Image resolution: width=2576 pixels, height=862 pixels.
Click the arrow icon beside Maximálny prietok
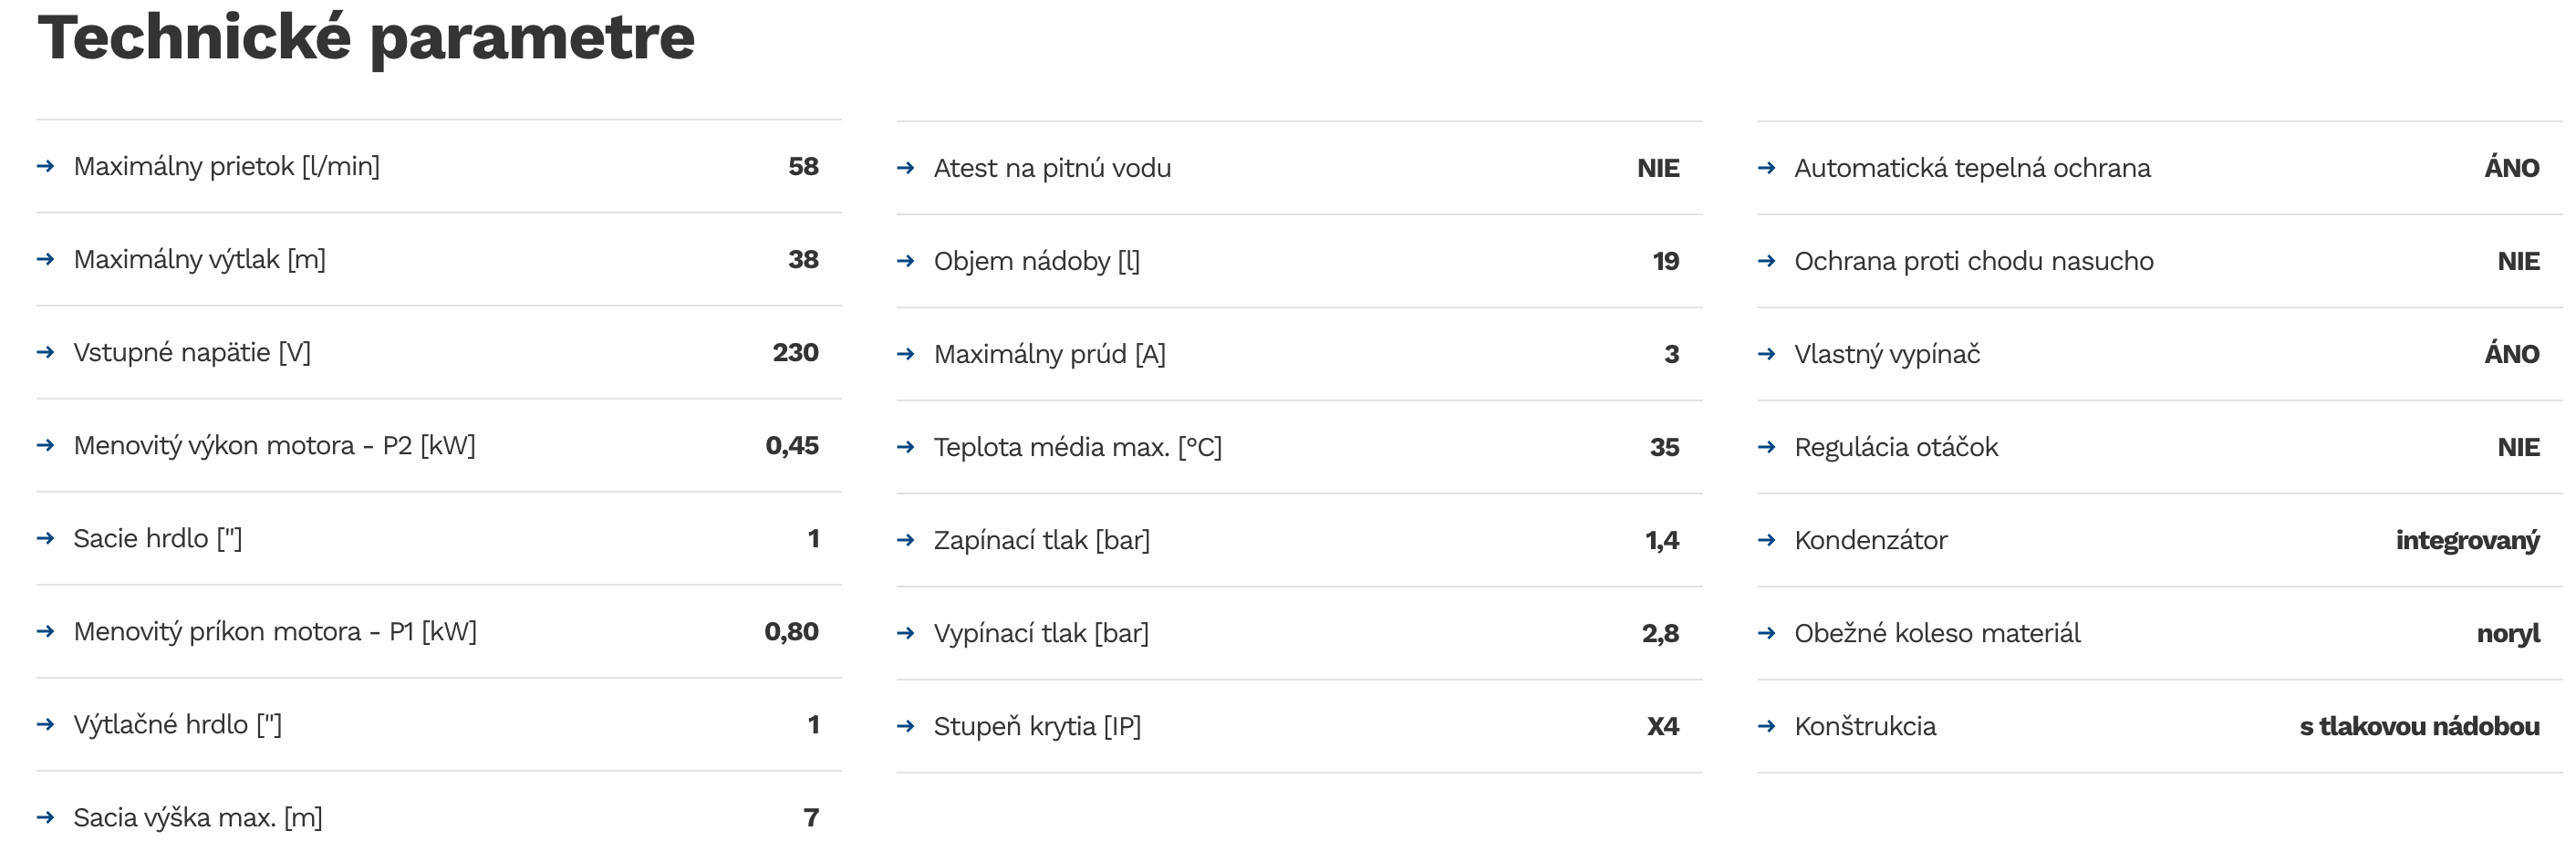(45, 166)
